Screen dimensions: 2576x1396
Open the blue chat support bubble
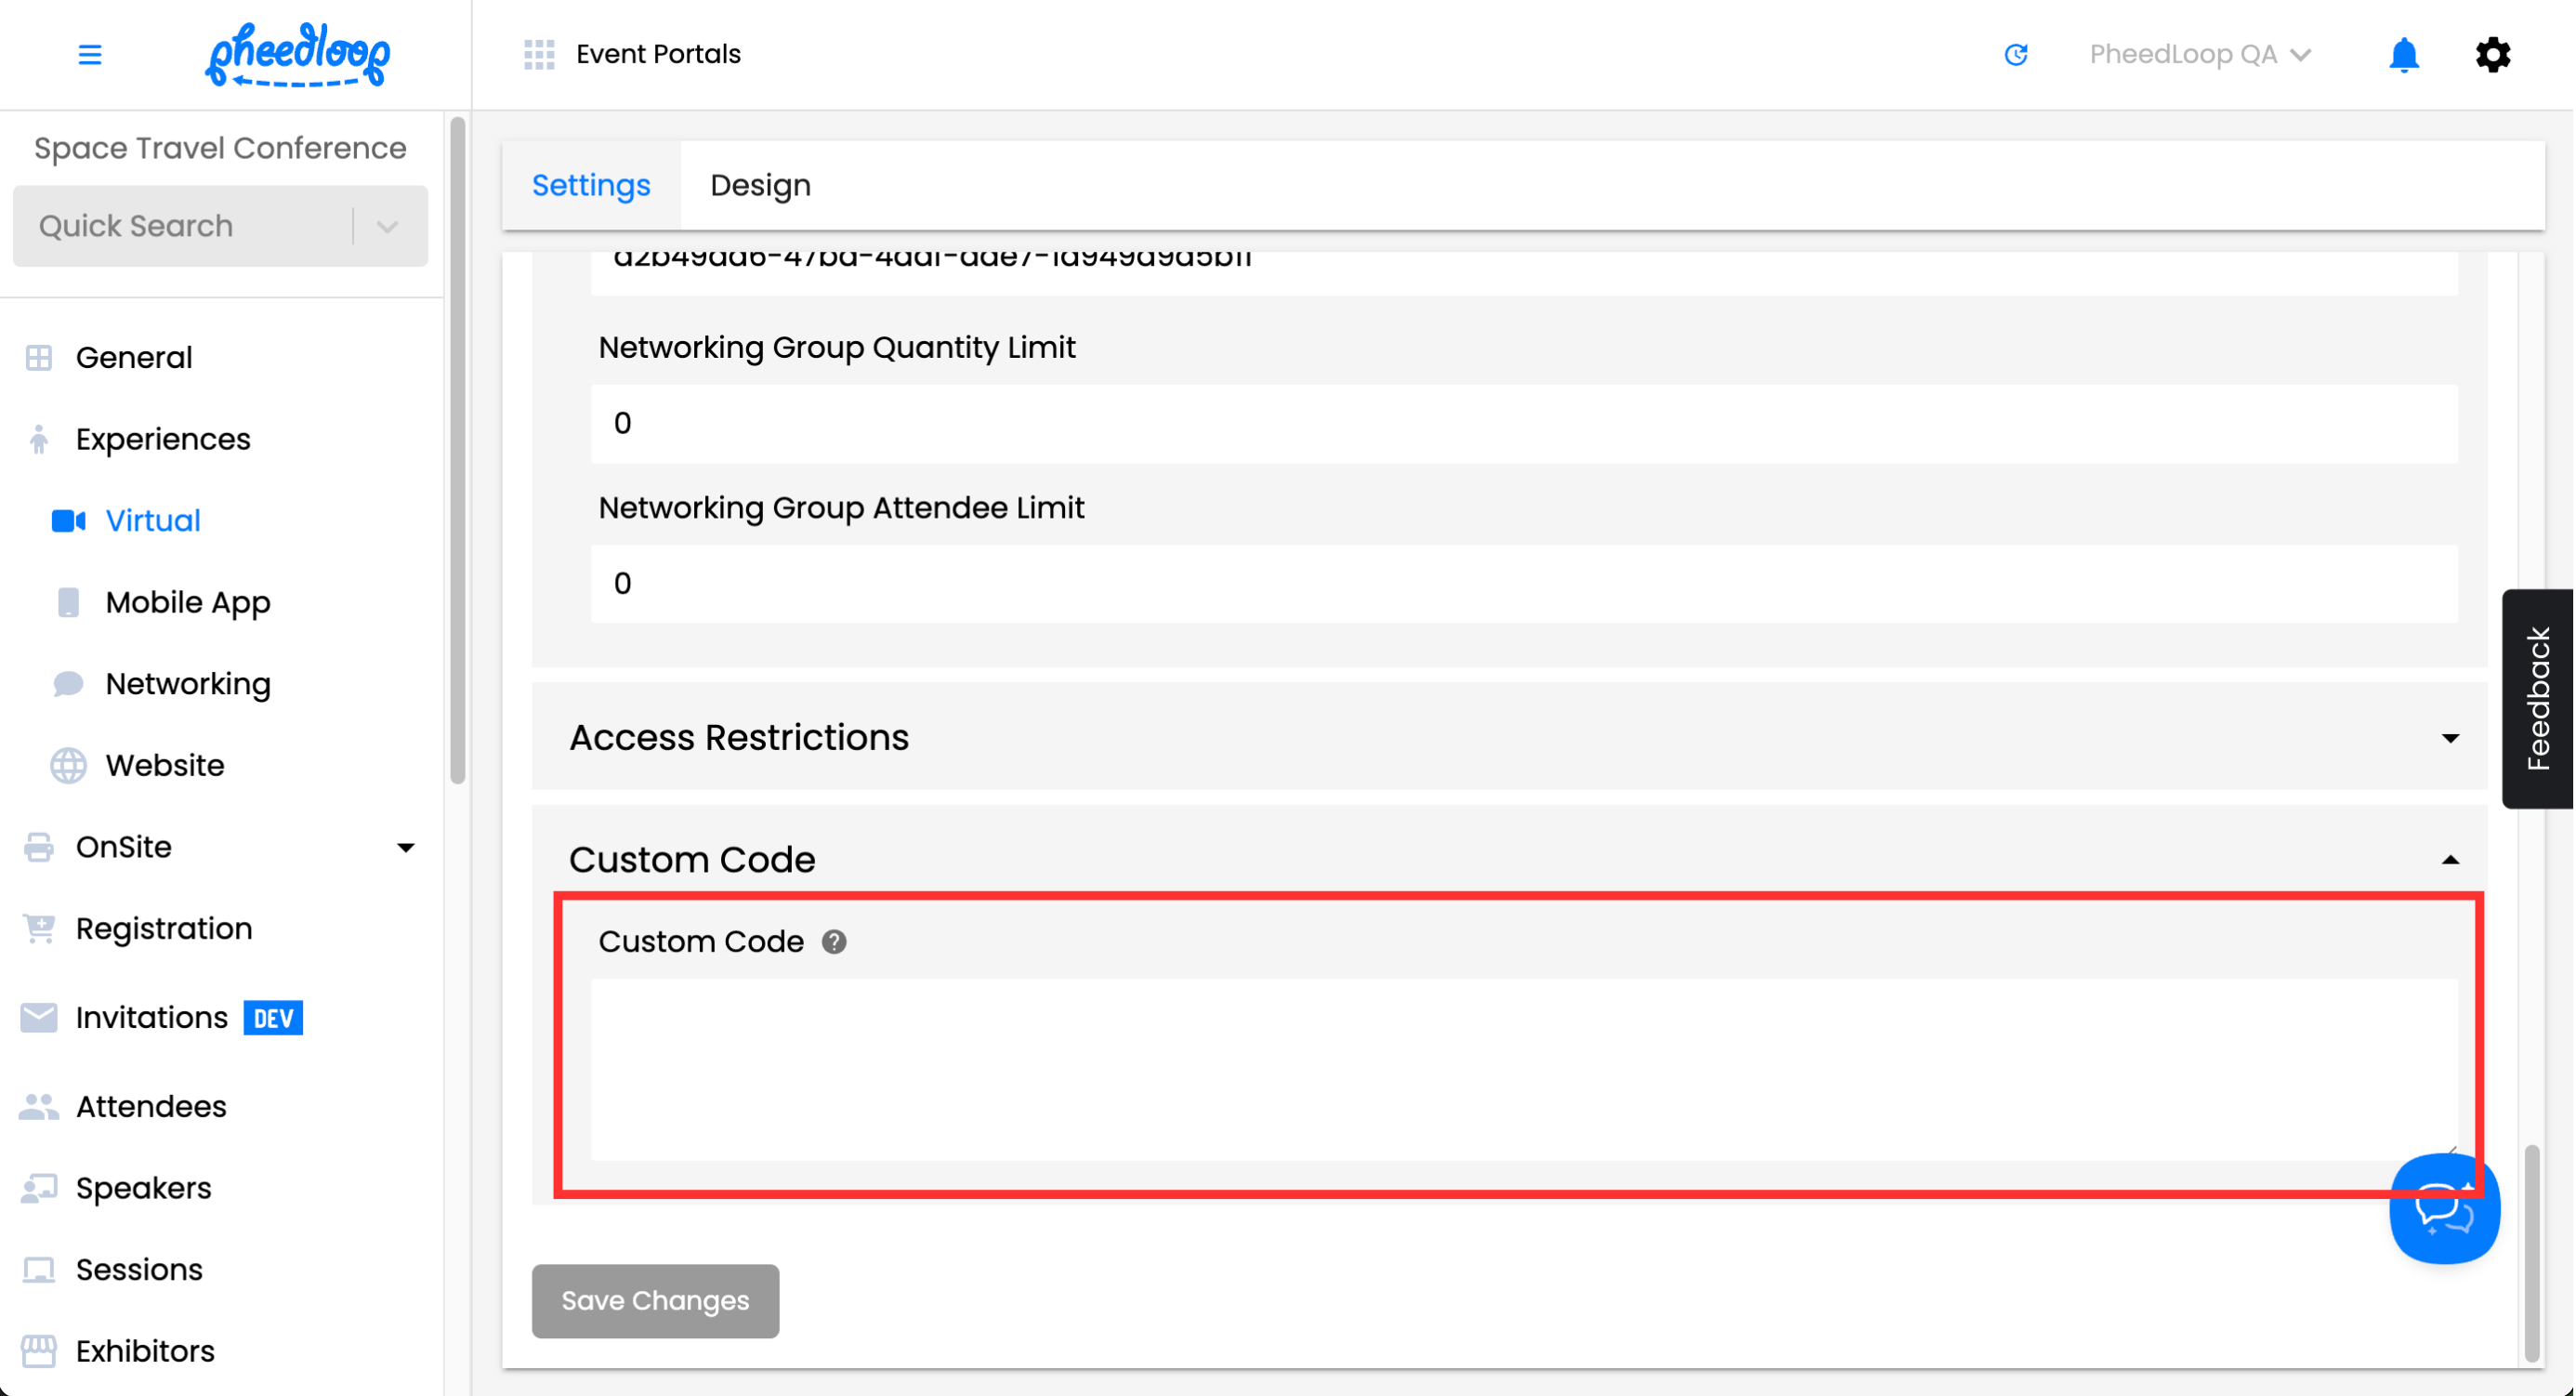point(2443,1208)
